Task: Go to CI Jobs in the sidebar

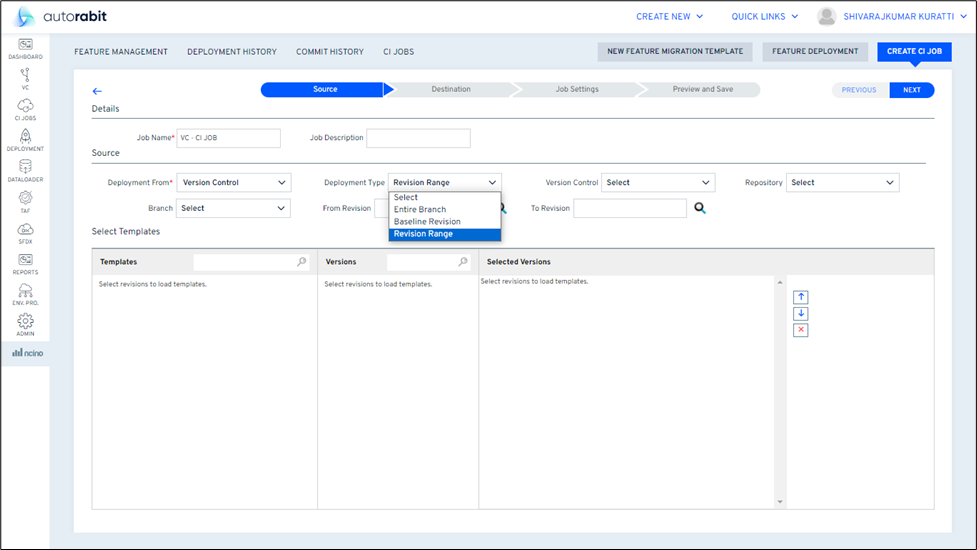Action: coord(25,108)
